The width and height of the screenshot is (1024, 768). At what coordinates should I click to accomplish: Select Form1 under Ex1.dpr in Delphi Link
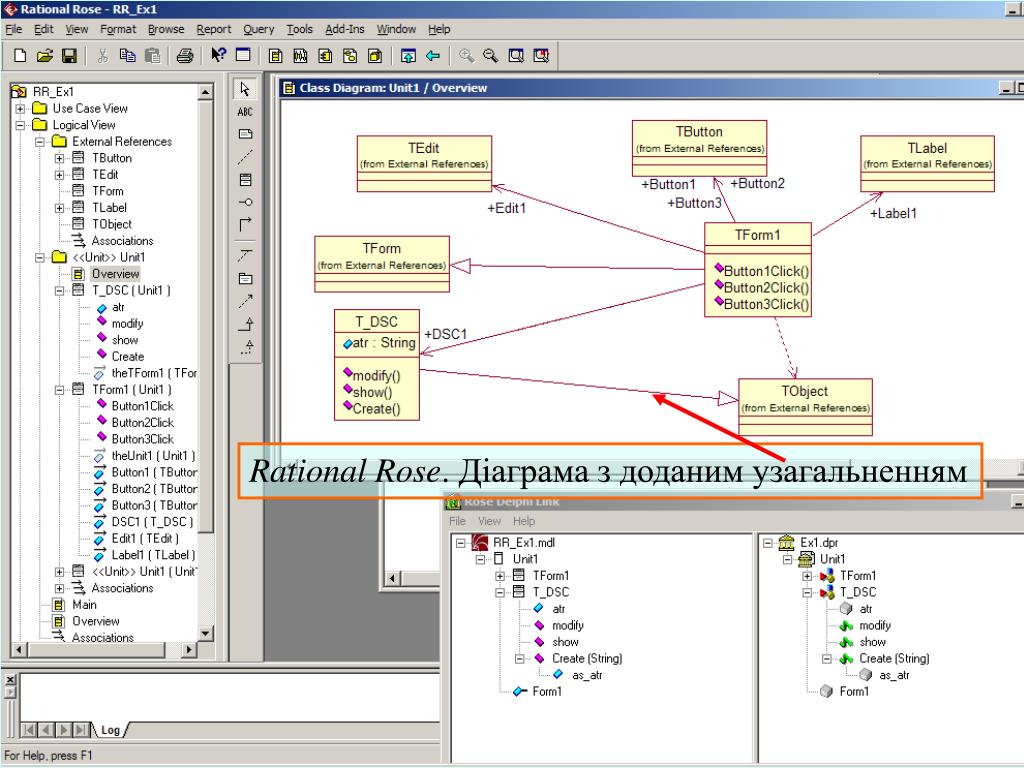[854, 692]
